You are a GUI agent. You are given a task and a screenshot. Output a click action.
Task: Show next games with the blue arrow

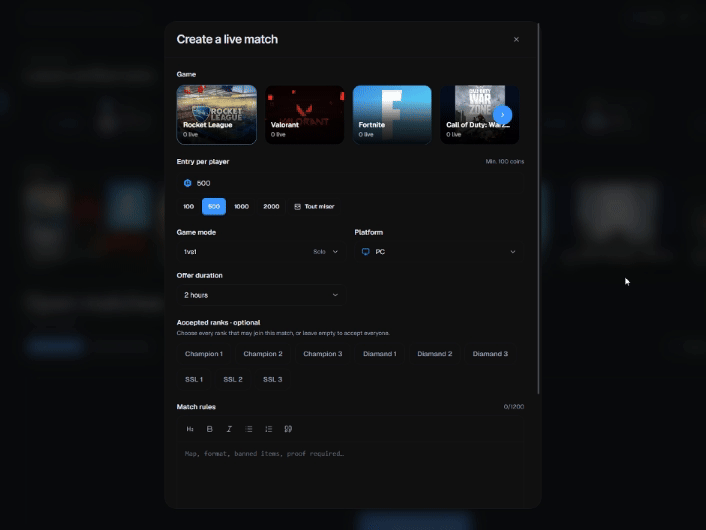[502, 115]
